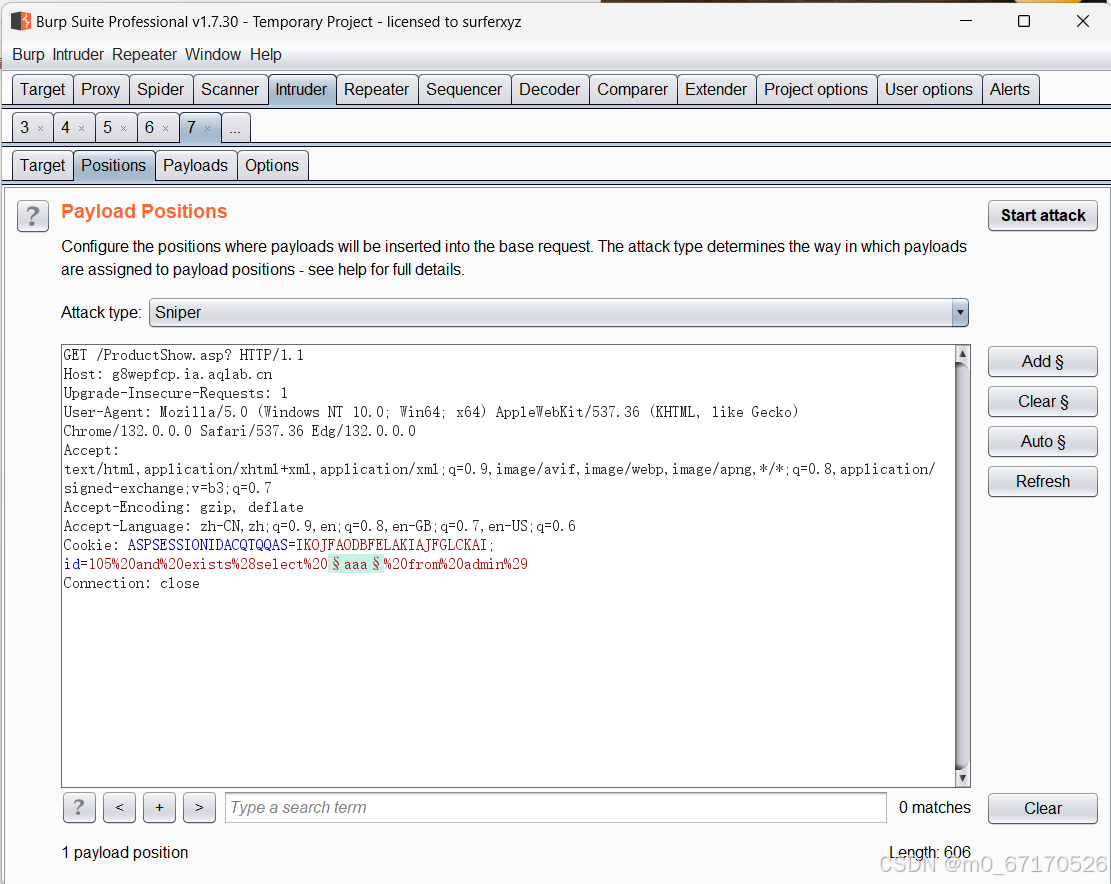Click scrollbar down arrow in request editor
This screenshot has width=1111, height=884.
(962, 778)
